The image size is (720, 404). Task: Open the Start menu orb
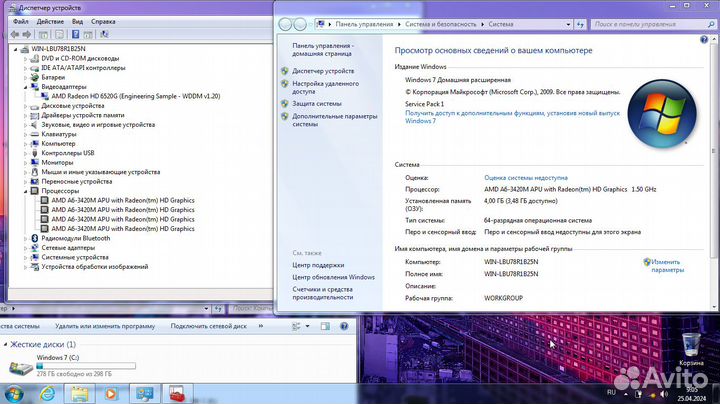[13, 394]
